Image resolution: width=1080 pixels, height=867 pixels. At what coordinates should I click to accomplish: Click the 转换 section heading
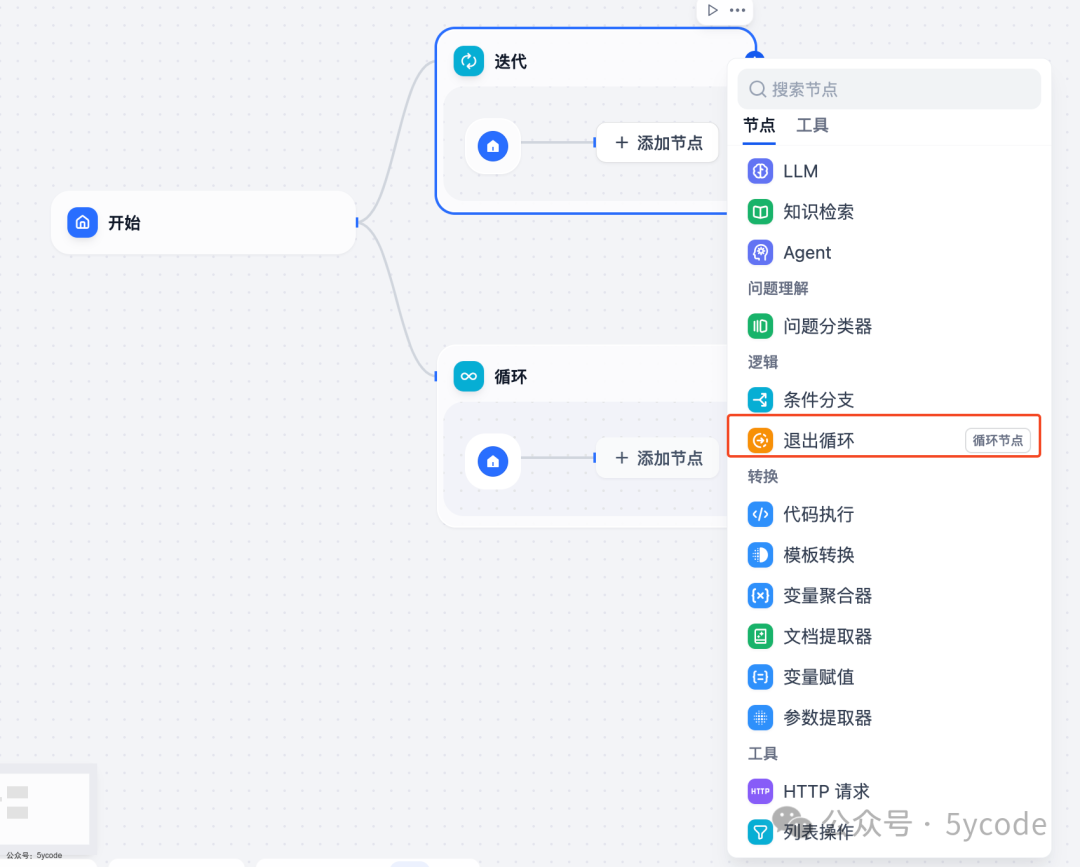762,477
